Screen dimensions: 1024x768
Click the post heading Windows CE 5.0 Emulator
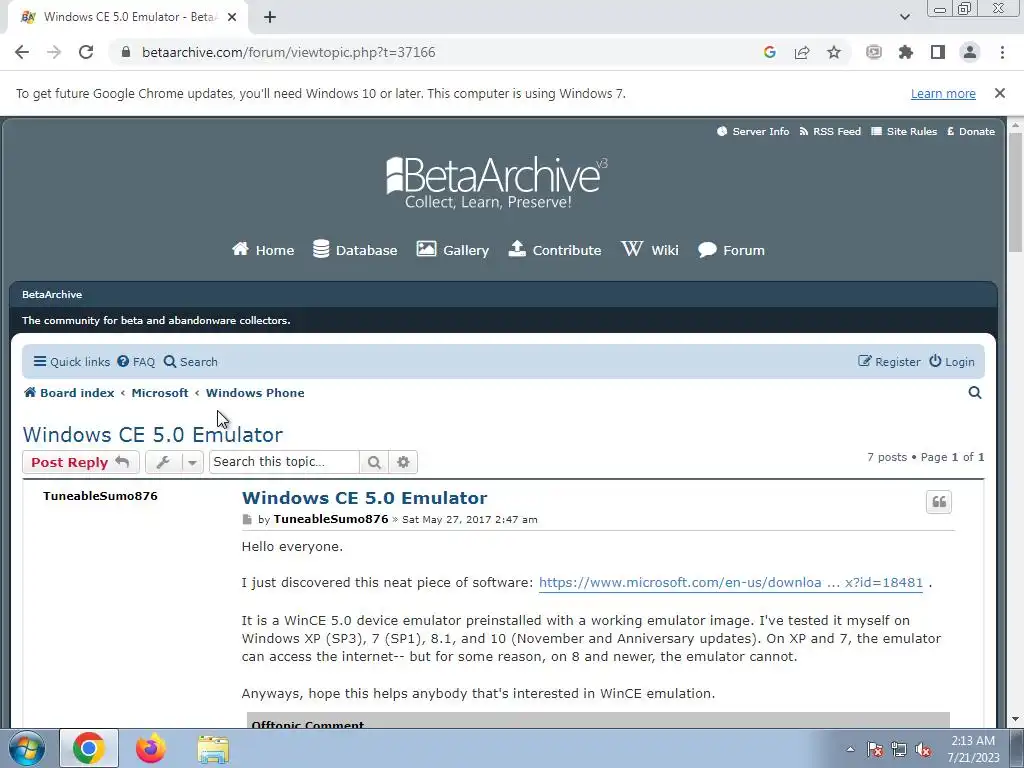364,498
